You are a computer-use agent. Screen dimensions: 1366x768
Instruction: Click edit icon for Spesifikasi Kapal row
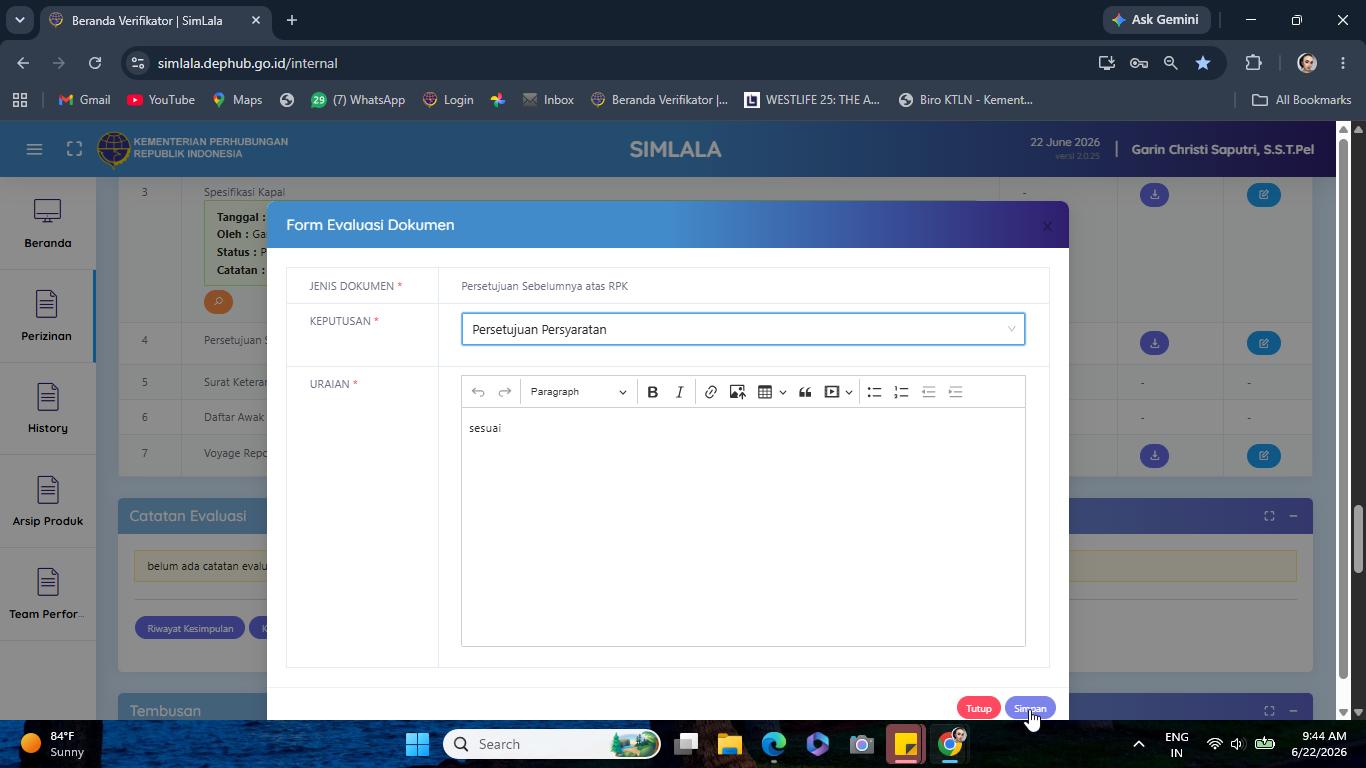(1263, 194)
